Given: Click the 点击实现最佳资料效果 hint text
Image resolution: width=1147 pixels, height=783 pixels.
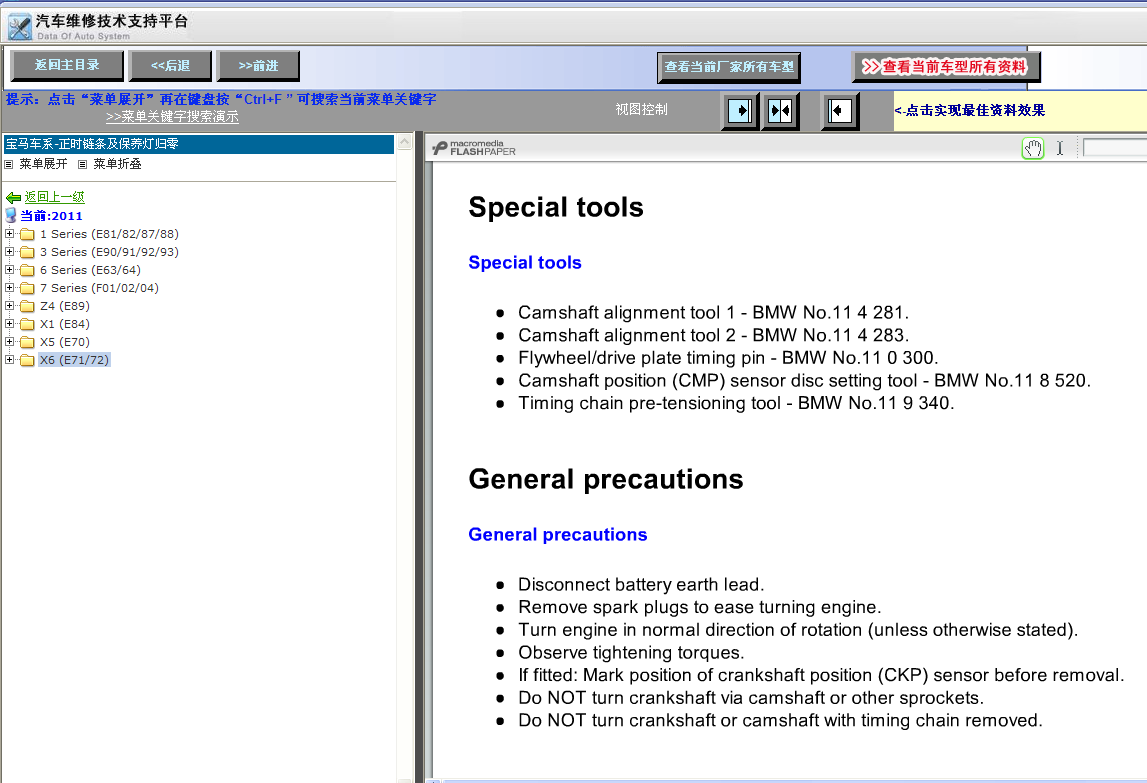Looking at the screenshot, I should click(x=969, y=110).
